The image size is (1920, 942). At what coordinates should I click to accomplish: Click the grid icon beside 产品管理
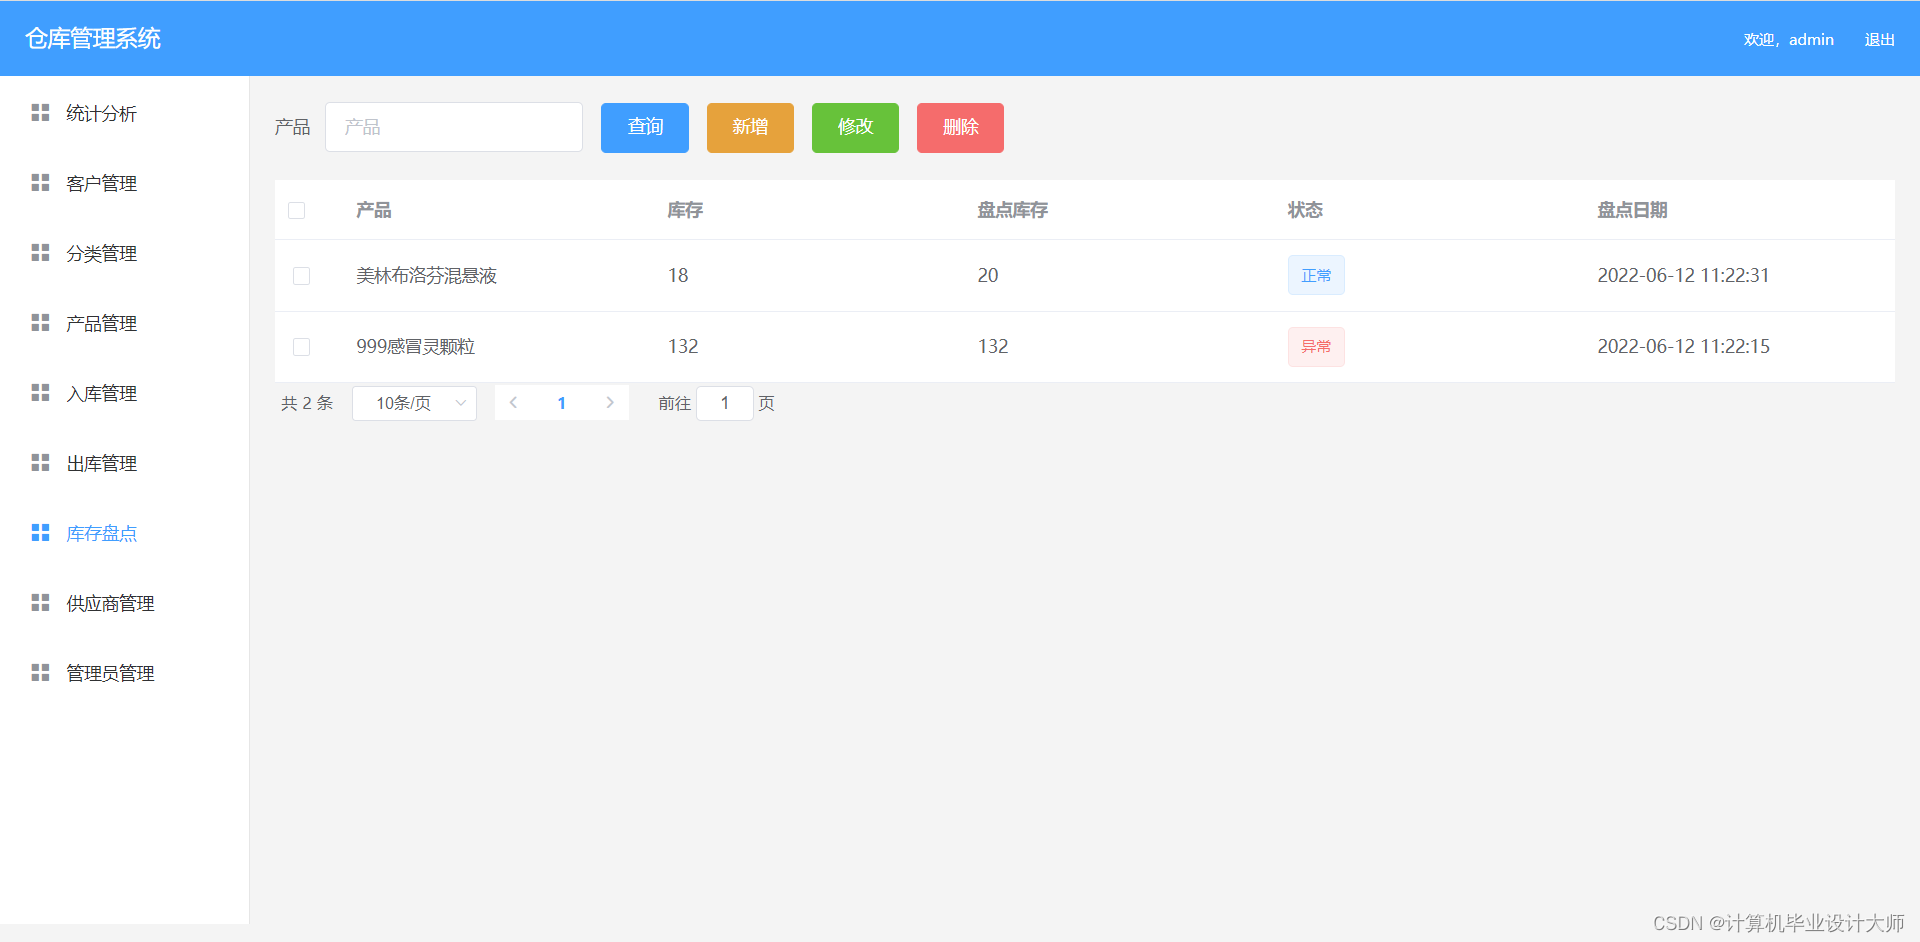40,322
